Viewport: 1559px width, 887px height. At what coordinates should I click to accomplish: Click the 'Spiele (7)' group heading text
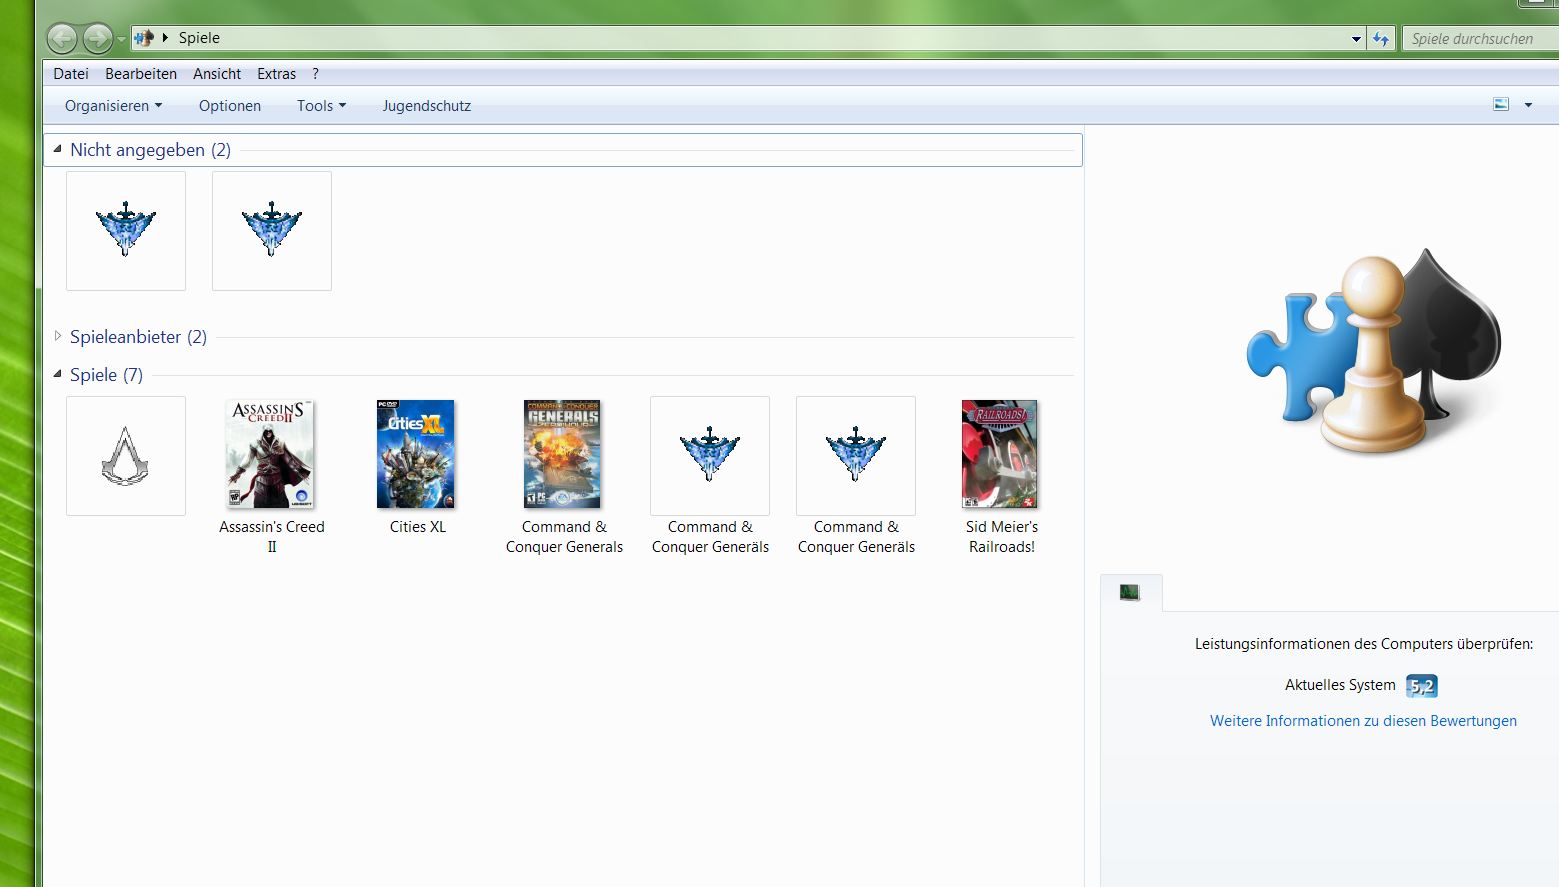point(106,375)
